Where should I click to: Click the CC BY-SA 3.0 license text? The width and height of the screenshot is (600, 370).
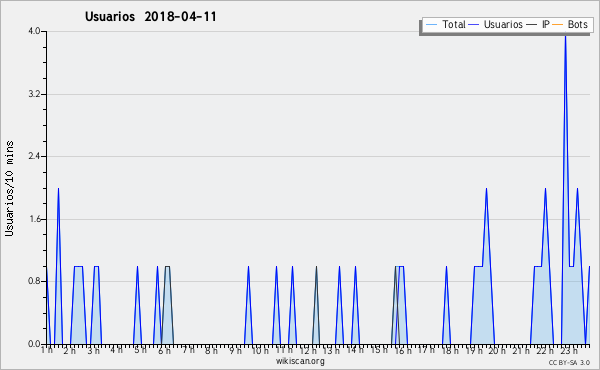569,362
